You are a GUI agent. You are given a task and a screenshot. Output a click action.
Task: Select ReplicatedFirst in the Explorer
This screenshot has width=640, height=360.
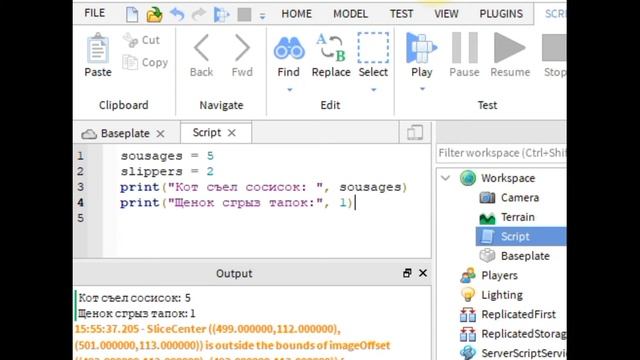pyautogui.click(x=518, y=314)
